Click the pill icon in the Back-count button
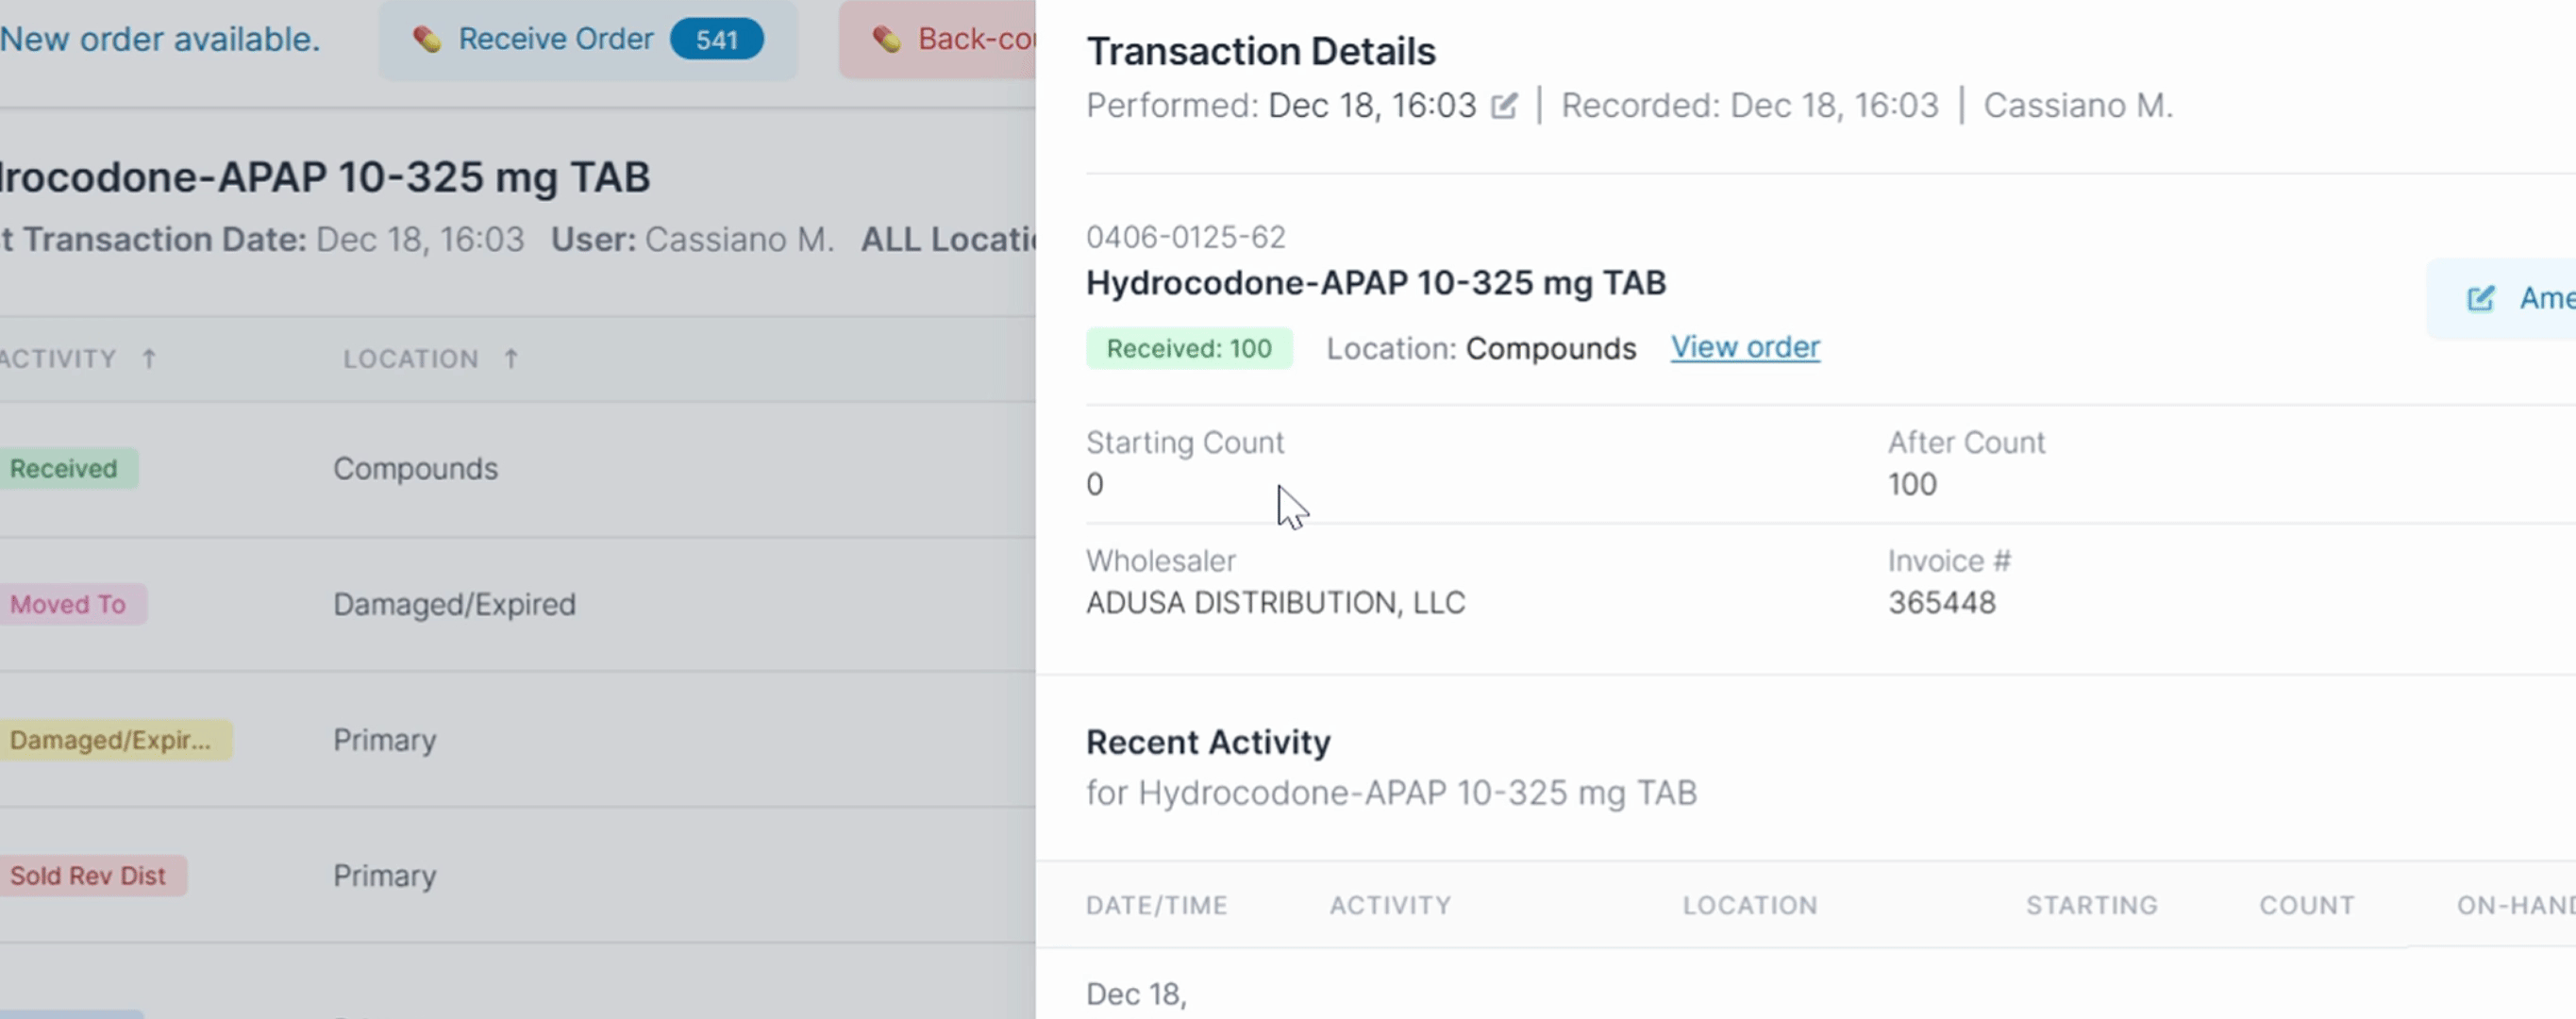Viewport: 2576px width, 1019px height. tap(886, 39)
